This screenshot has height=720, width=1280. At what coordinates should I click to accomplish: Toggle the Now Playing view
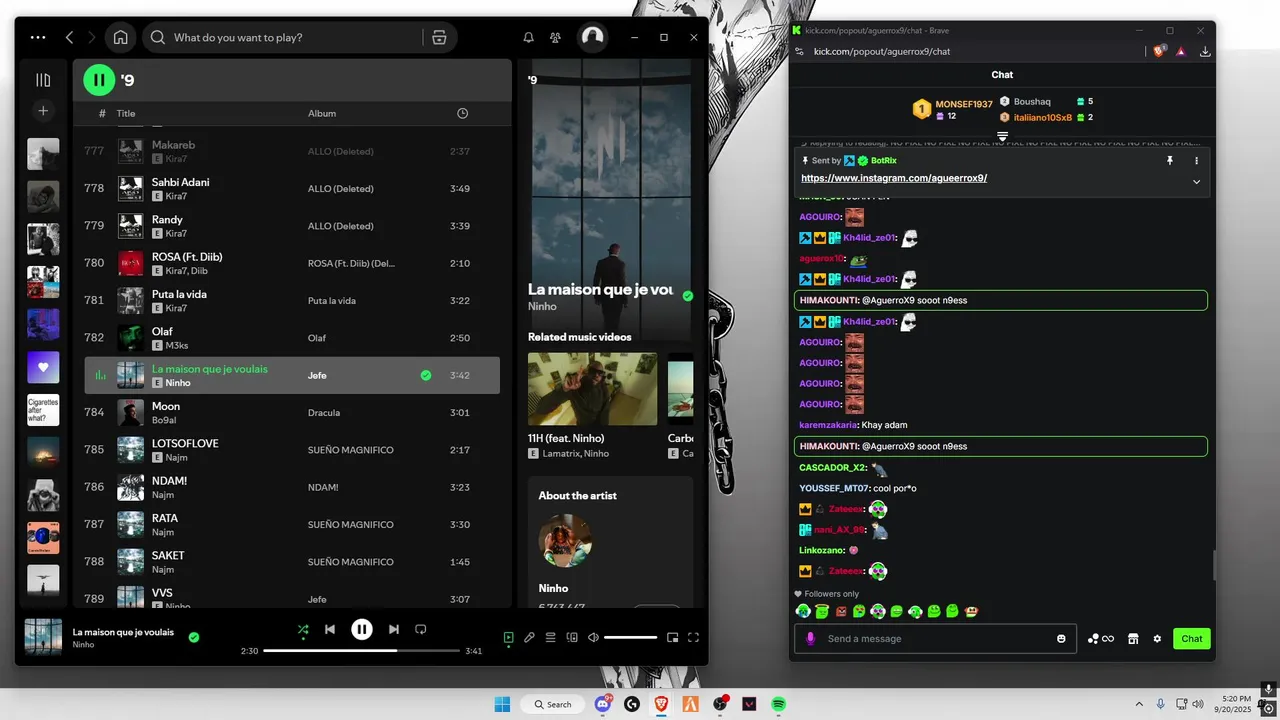click(x=508, y=637)
